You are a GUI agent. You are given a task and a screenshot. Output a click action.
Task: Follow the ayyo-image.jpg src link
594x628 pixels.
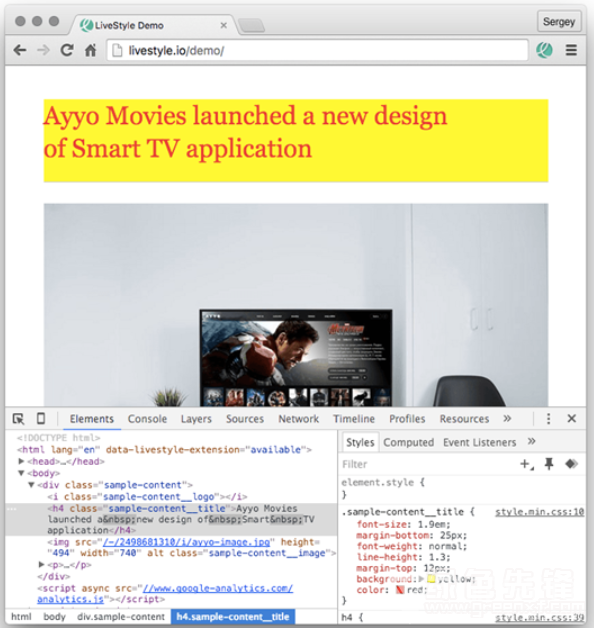click(x=187, y=542)
